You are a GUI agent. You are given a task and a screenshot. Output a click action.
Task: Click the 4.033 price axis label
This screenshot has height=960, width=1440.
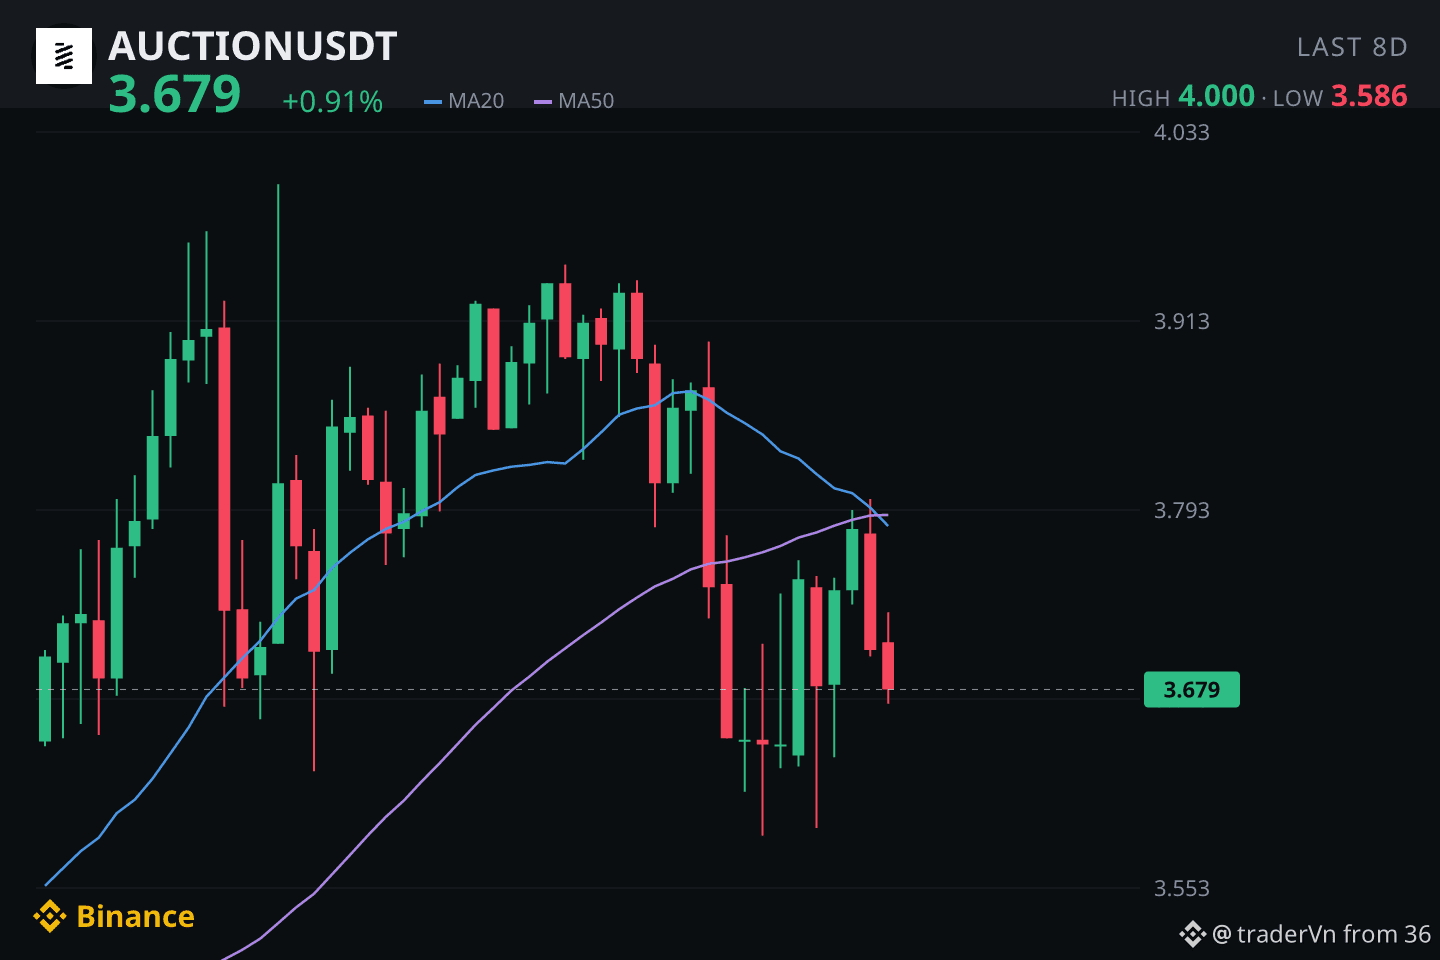(1182, 133)
